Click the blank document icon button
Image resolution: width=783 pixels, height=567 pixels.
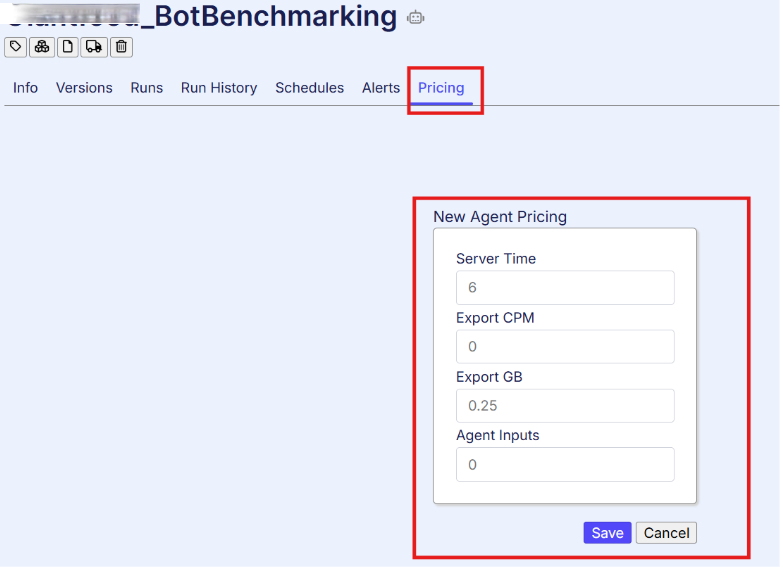68,47
